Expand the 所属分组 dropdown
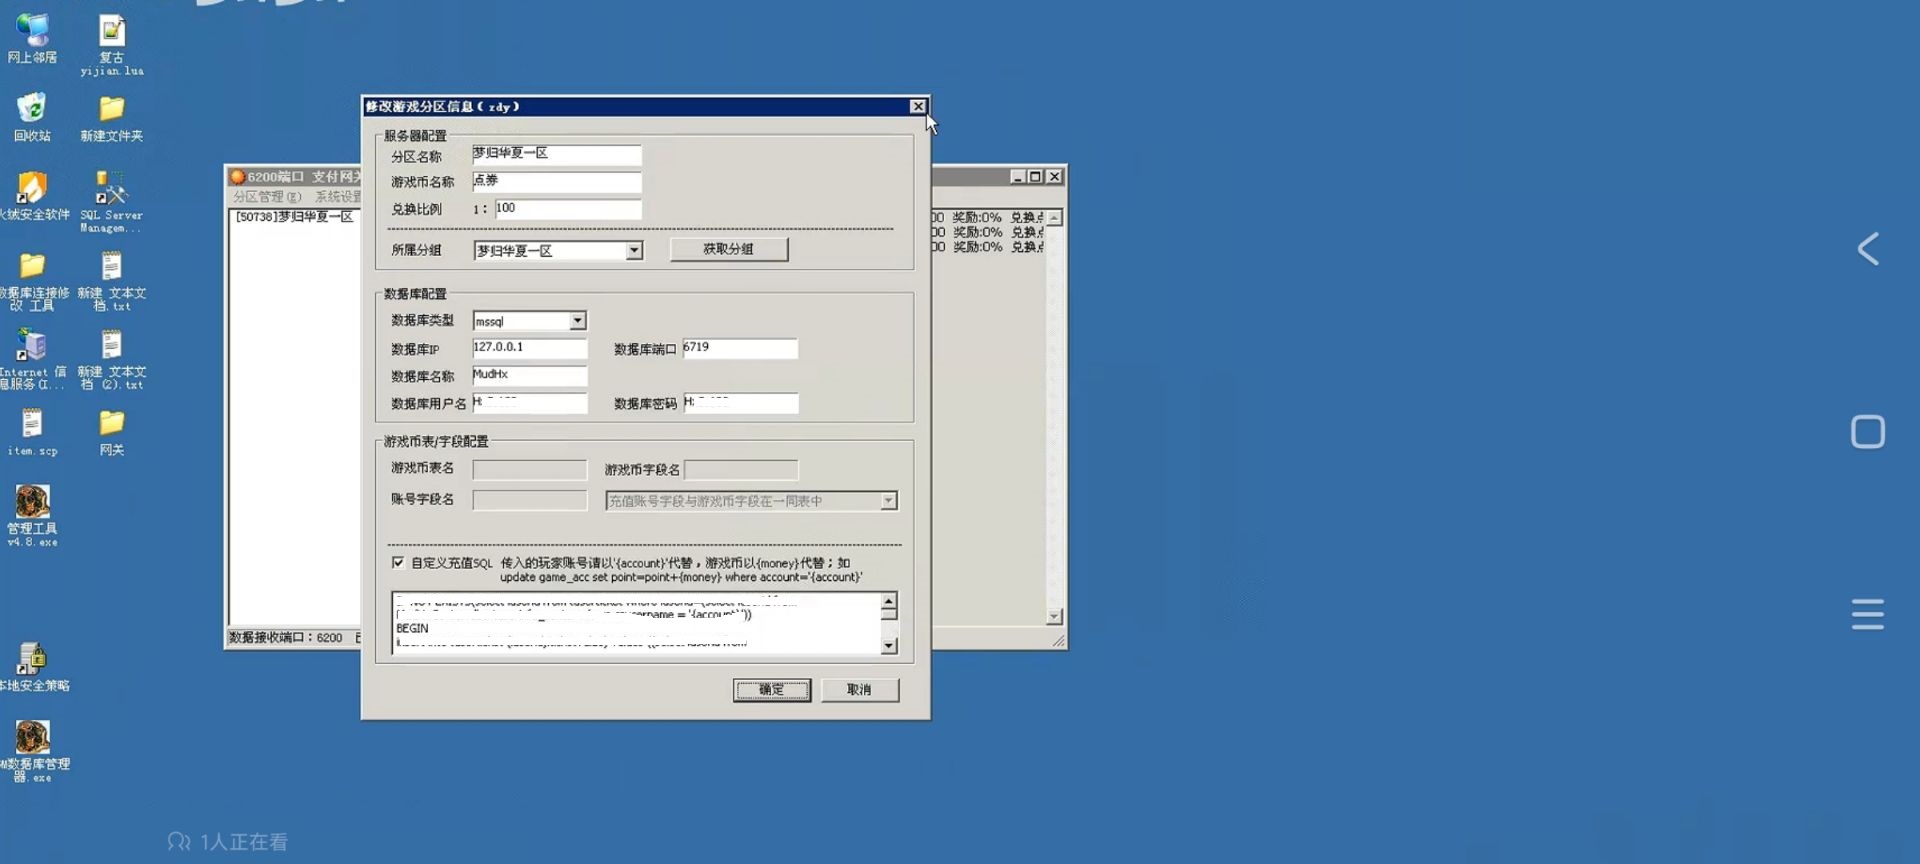Screen dimensions: 1920x864 [x=634, y=251]
